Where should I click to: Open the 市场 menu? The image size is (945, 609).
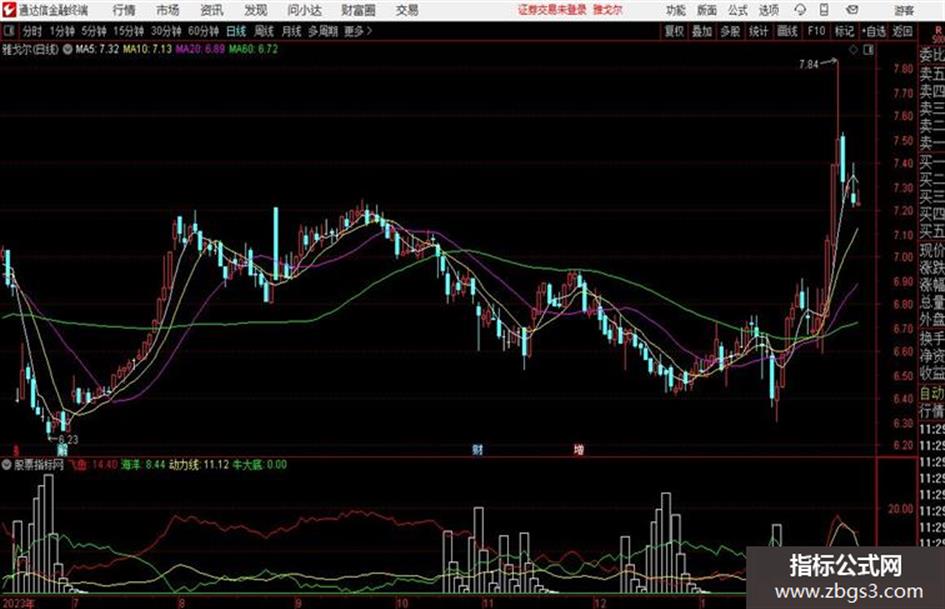[168, 10]
